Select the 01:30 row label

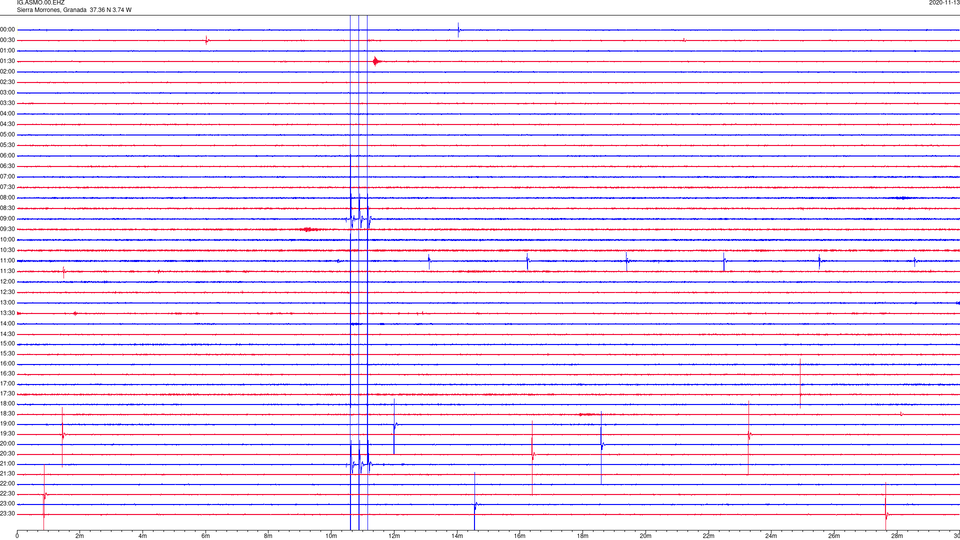point(8,61)
